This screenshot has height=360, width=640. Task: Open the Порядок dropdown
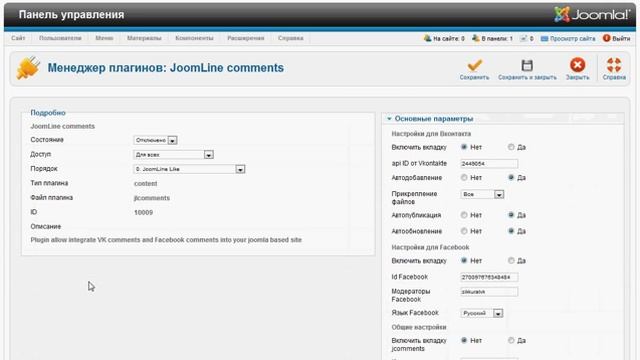point(189,169)
